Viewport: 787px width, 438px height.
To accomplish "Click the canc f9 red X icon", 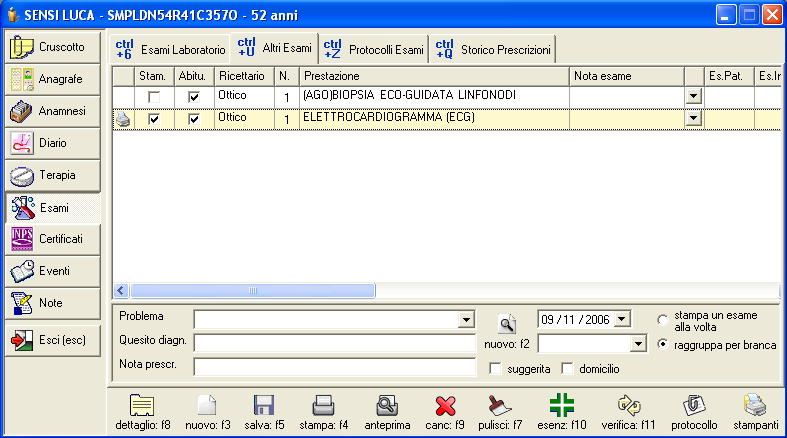I will [x=446, y=405].
